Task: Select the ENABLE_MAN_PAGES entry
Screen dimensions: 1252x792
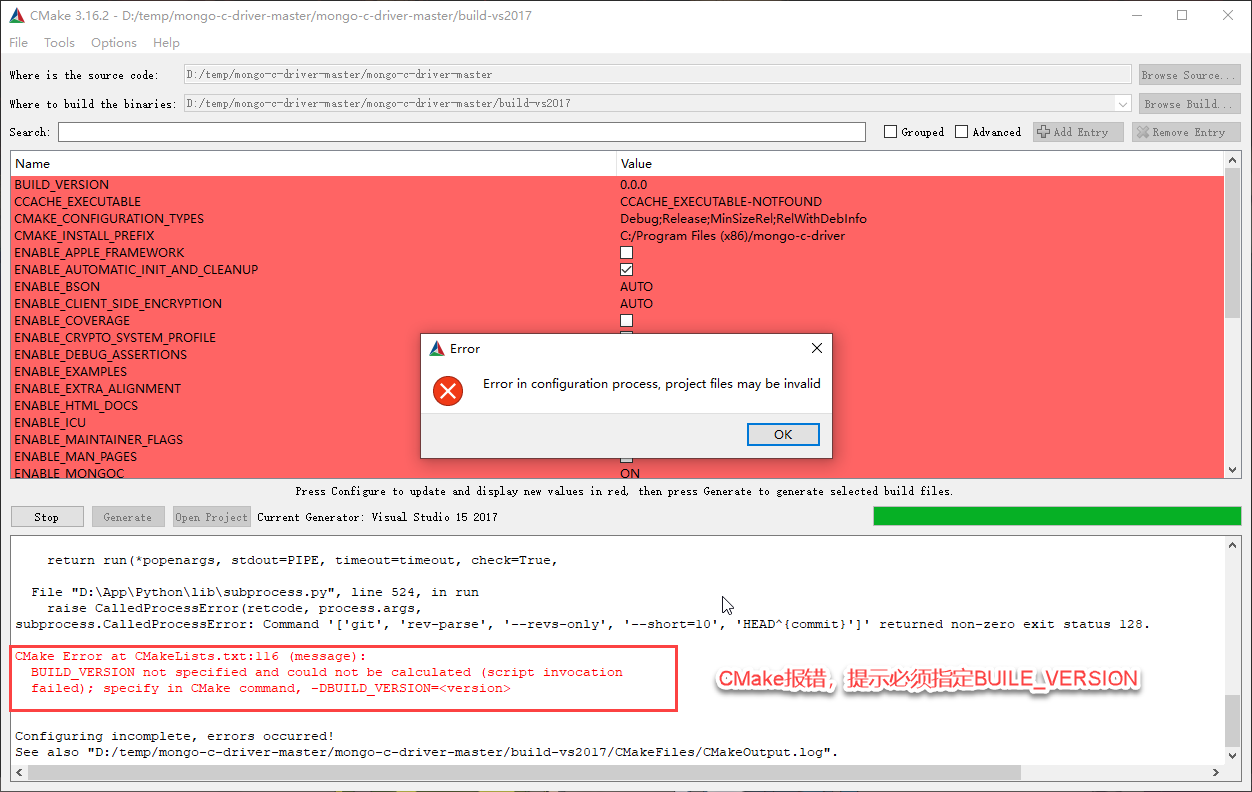Action: click(x=76, y=457)
